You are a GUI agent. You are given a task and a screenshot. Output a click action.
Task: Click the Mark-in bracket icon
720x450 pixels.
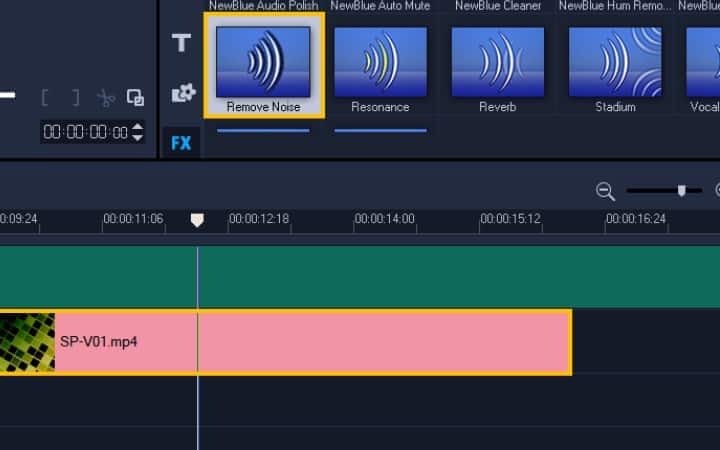point(46,97)
